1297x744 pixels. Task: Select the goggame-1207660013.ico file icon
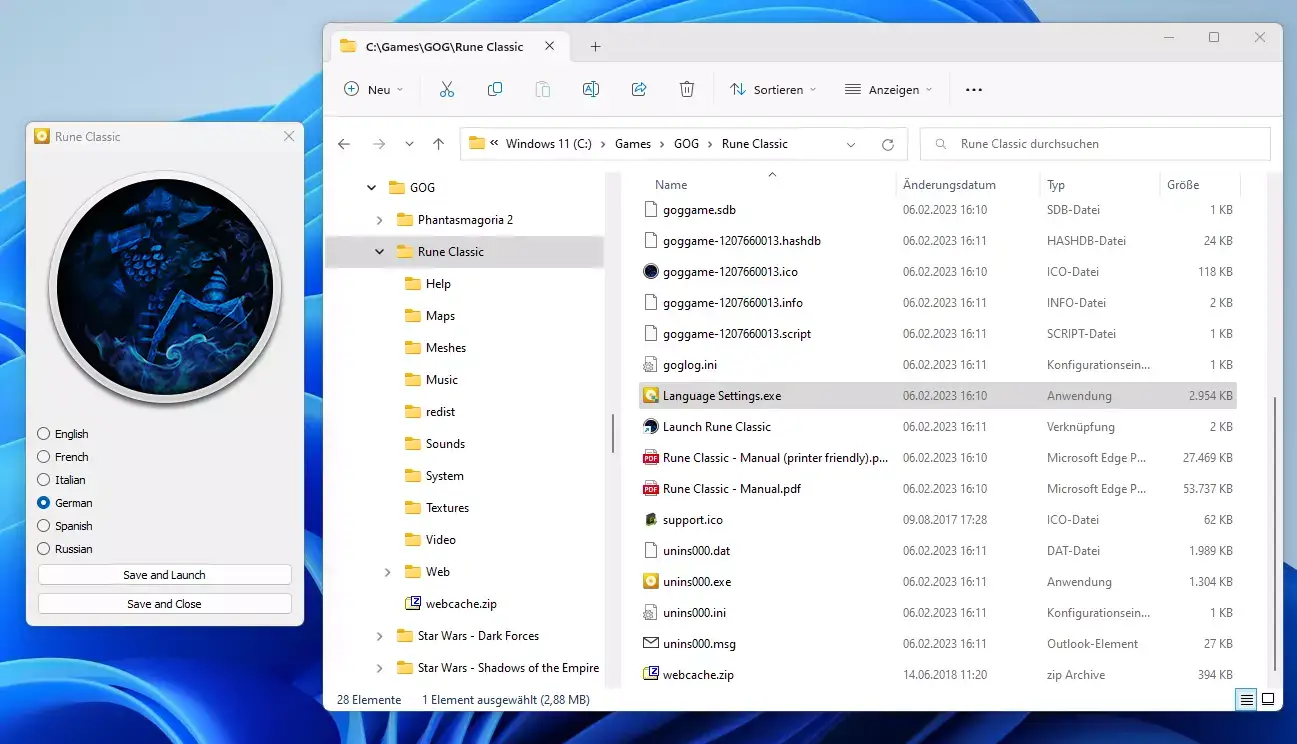point(651,272)
